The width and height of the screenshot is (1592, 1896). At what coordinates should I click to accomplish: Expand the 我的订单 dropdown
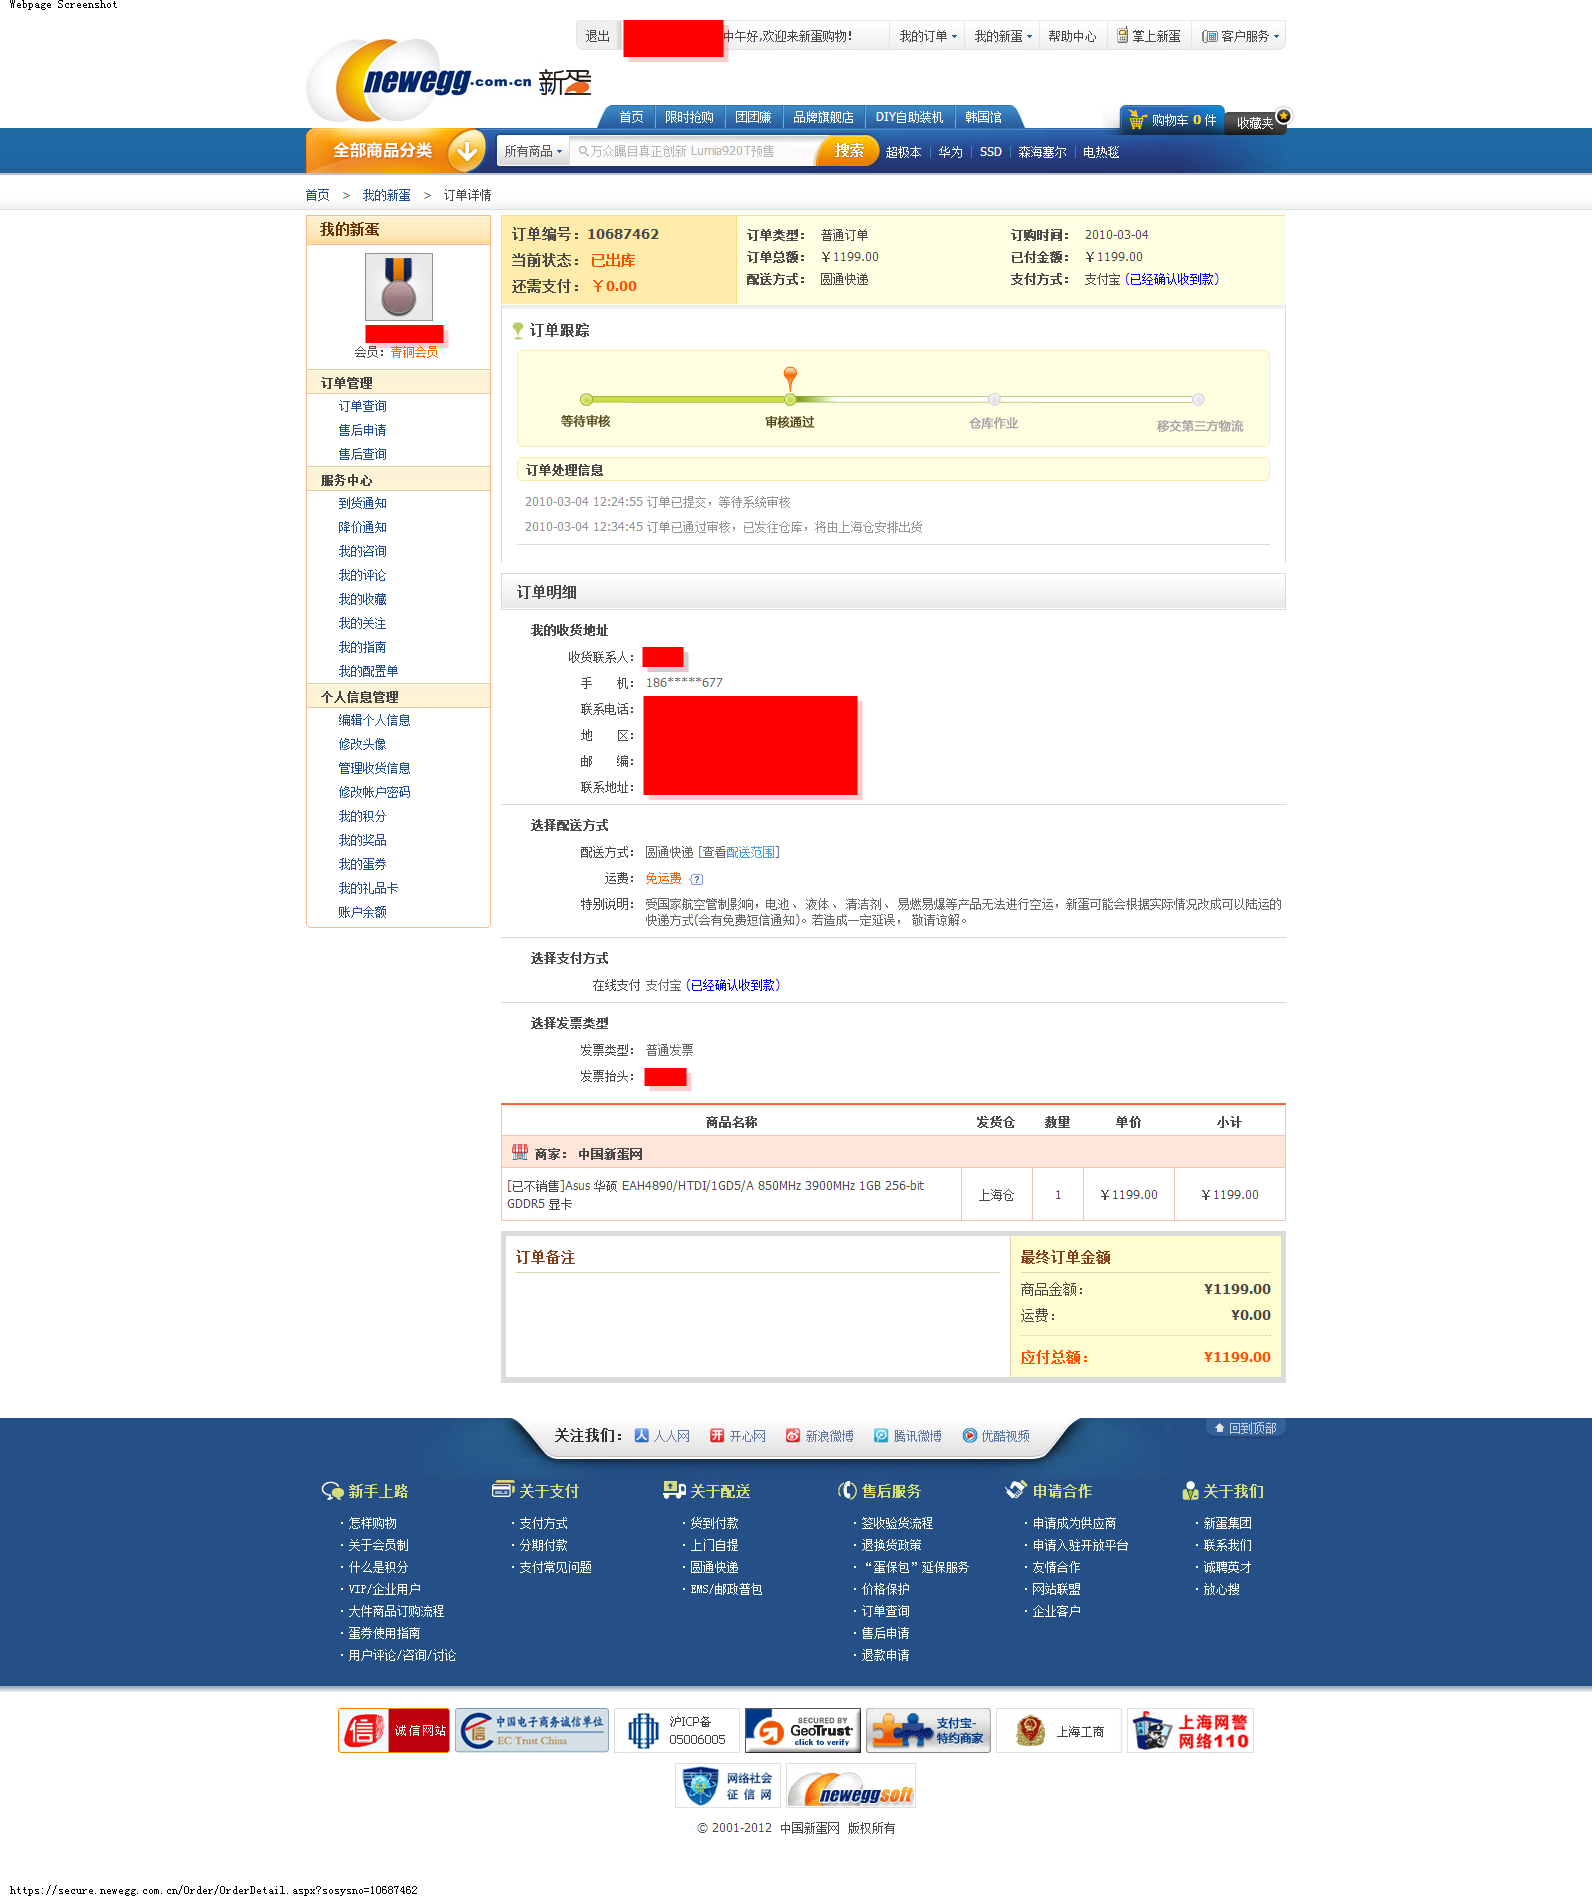[927, 37]
